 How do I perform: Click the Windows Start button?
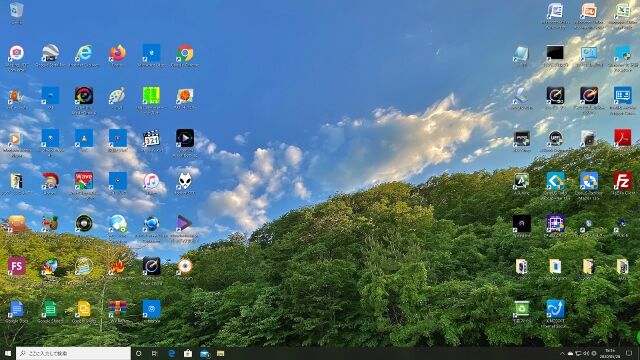[8, 353]
